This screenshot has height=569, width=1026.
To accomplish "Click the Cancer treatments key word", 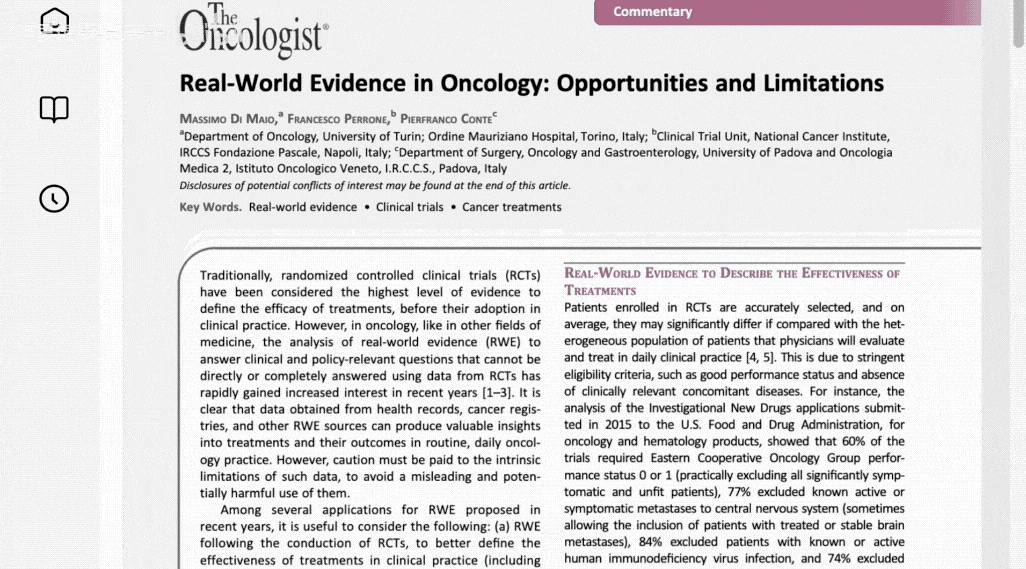I will tap(512, 207).
